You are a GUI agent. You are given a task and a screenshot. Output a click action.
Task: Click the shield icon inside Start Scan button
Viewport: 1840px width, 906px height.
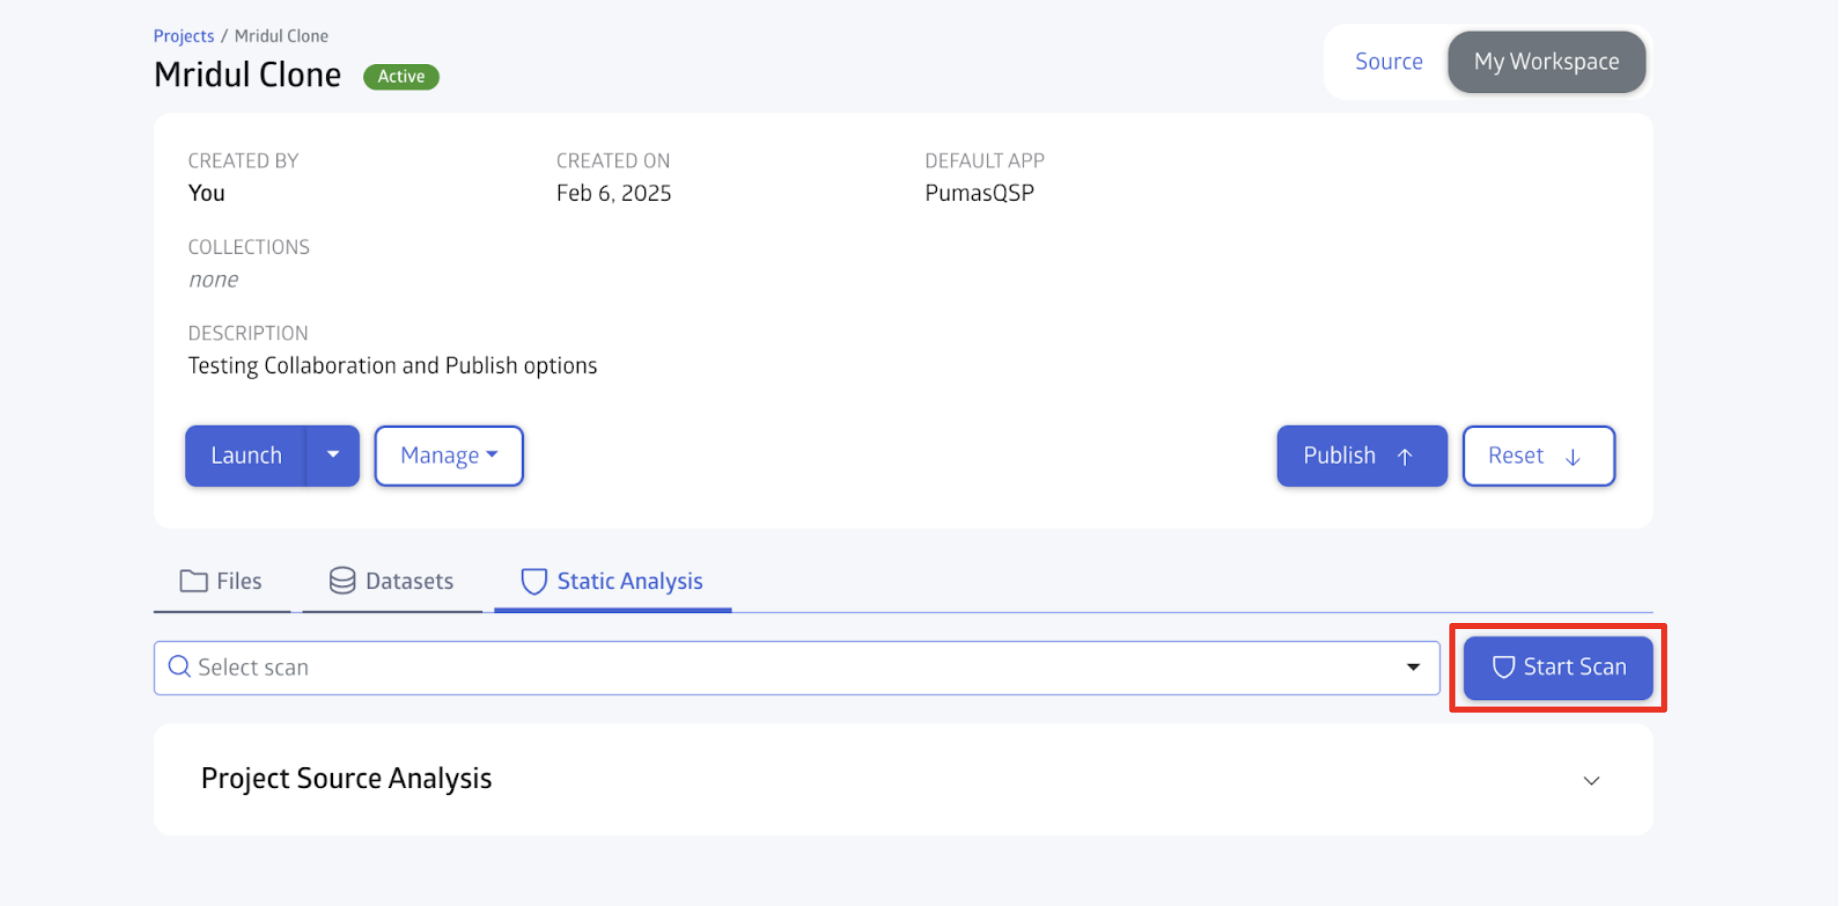[1503, 667]
